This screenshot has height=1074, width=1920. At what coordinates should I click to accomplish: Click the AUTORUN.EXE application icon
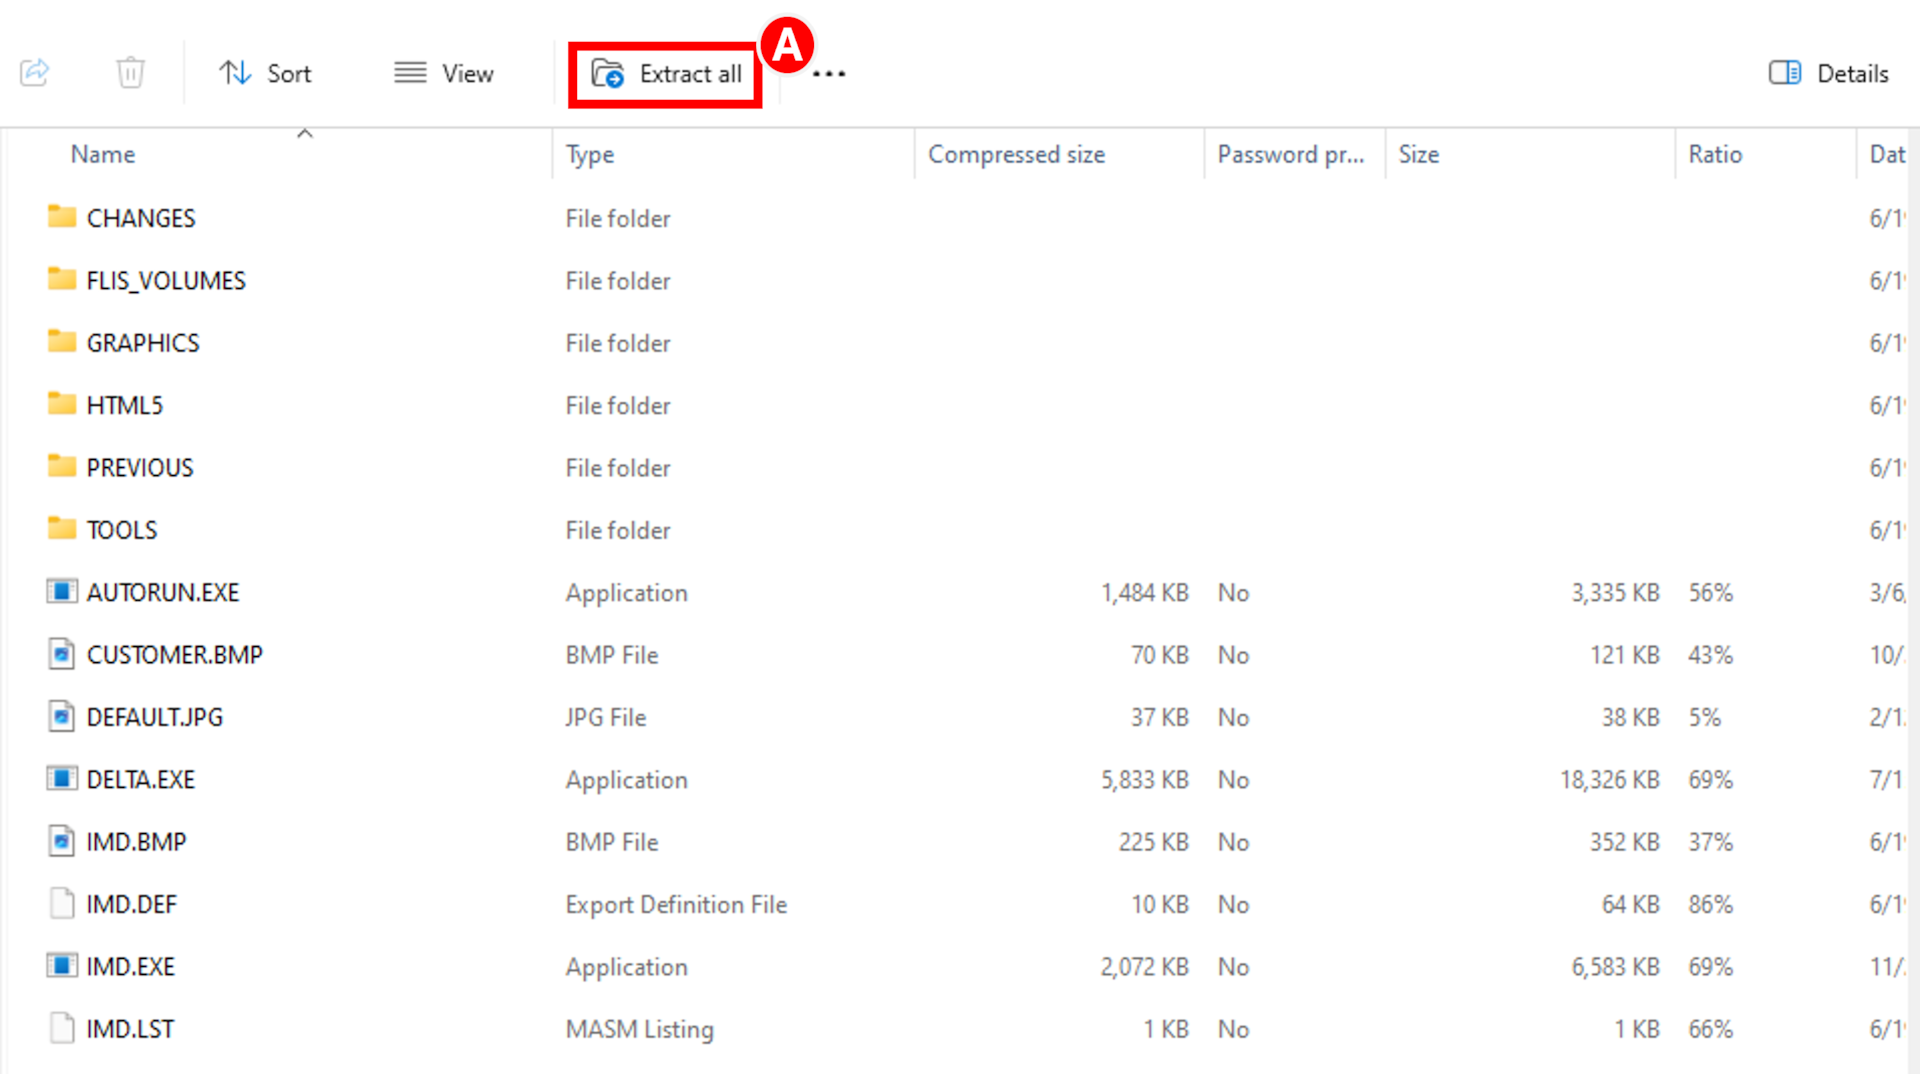point(62,591)
